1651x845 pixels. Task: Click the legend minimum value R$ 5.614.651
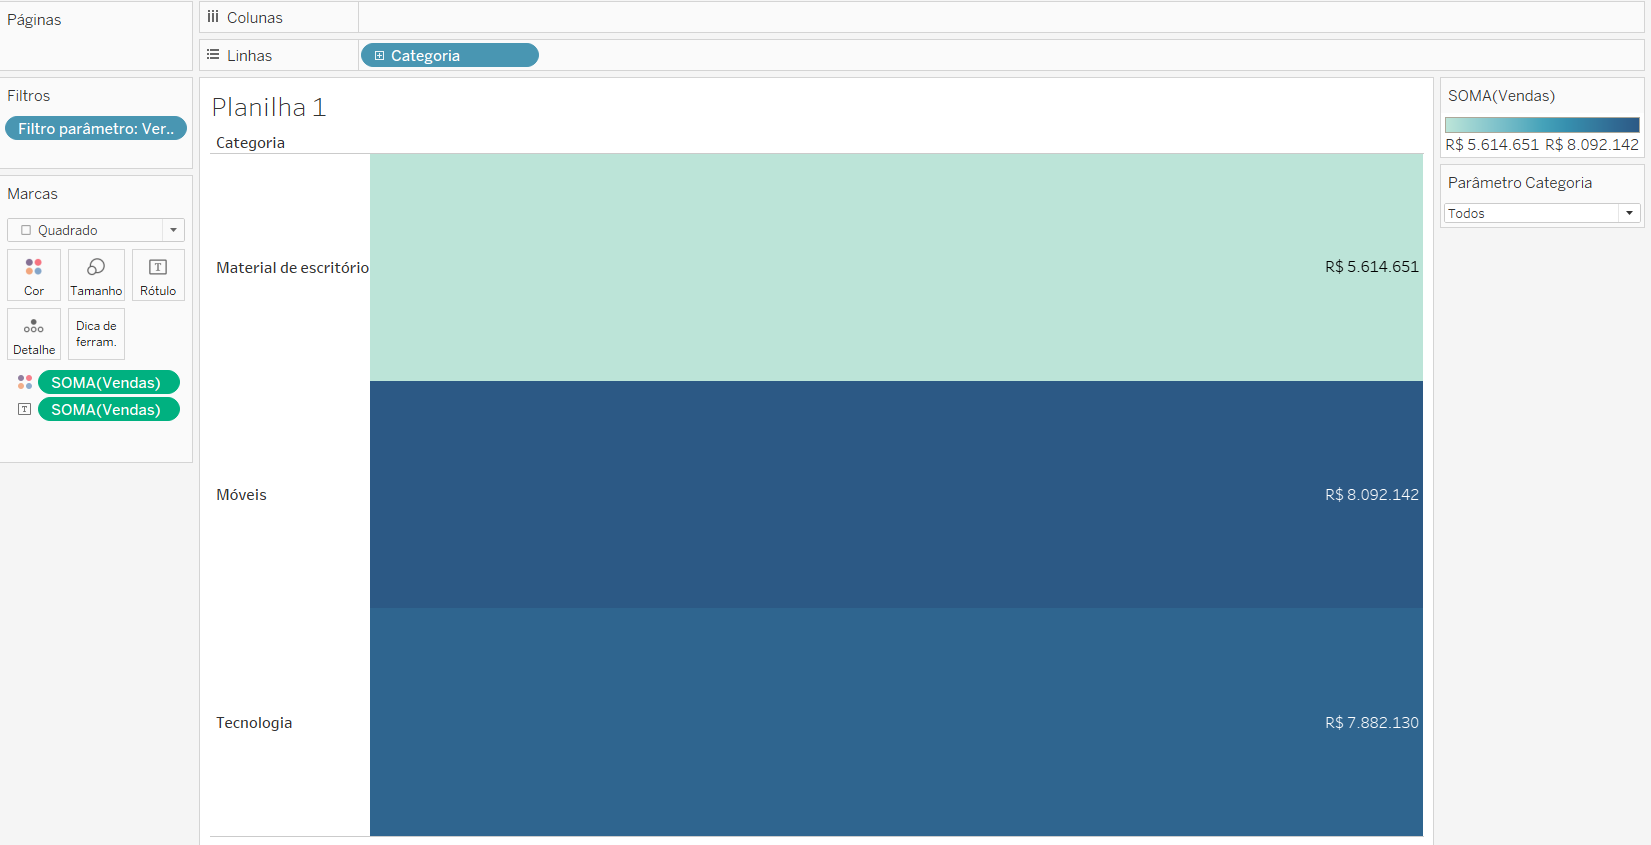tap(1492, 145)
